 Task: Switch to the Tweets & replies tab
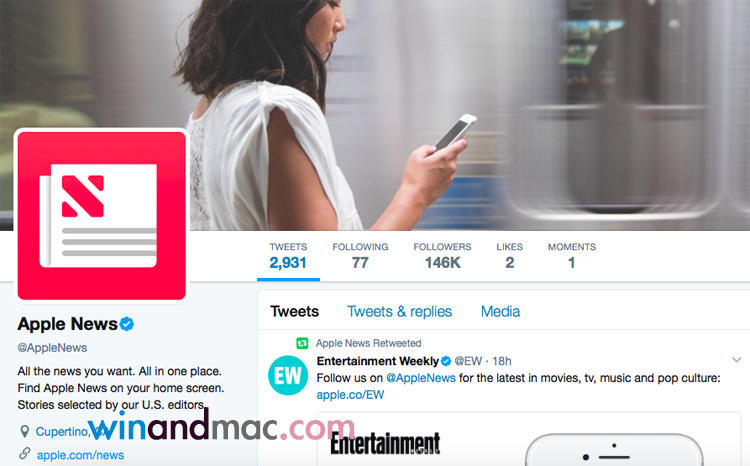[x=399, y=311]
